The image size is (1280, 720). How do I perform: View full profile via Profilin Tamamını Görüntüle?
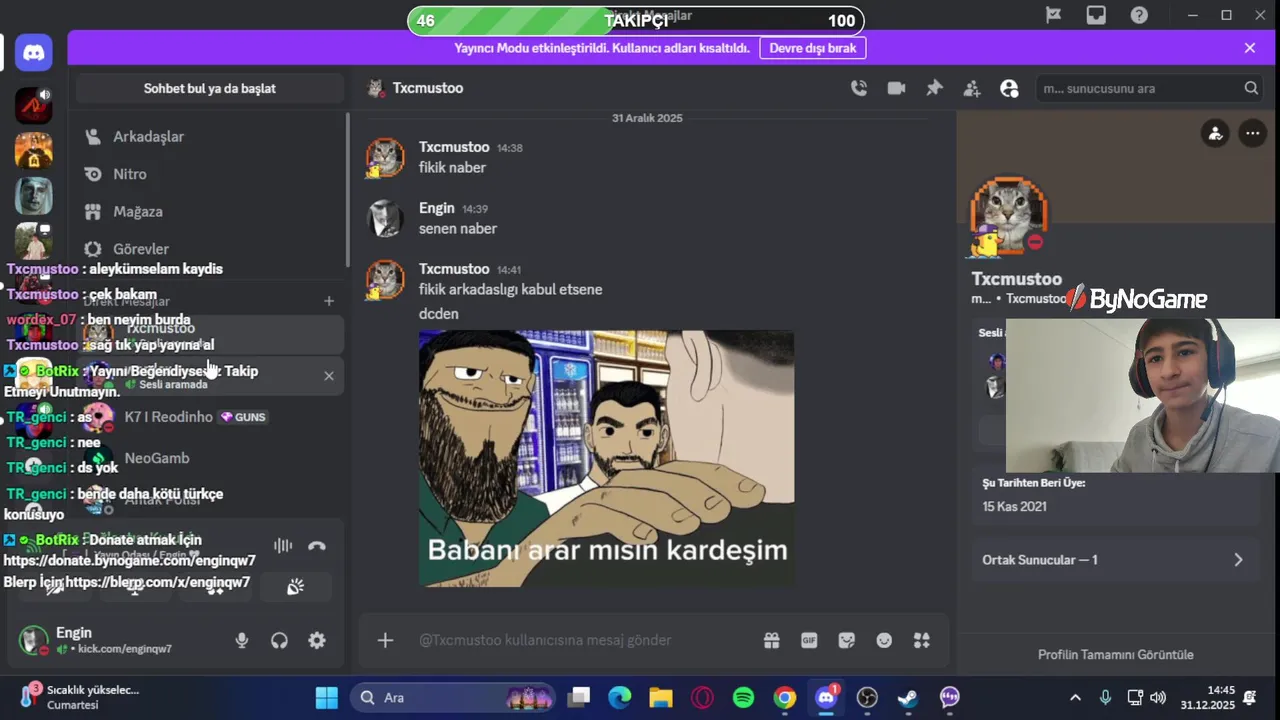(1116, 655)
